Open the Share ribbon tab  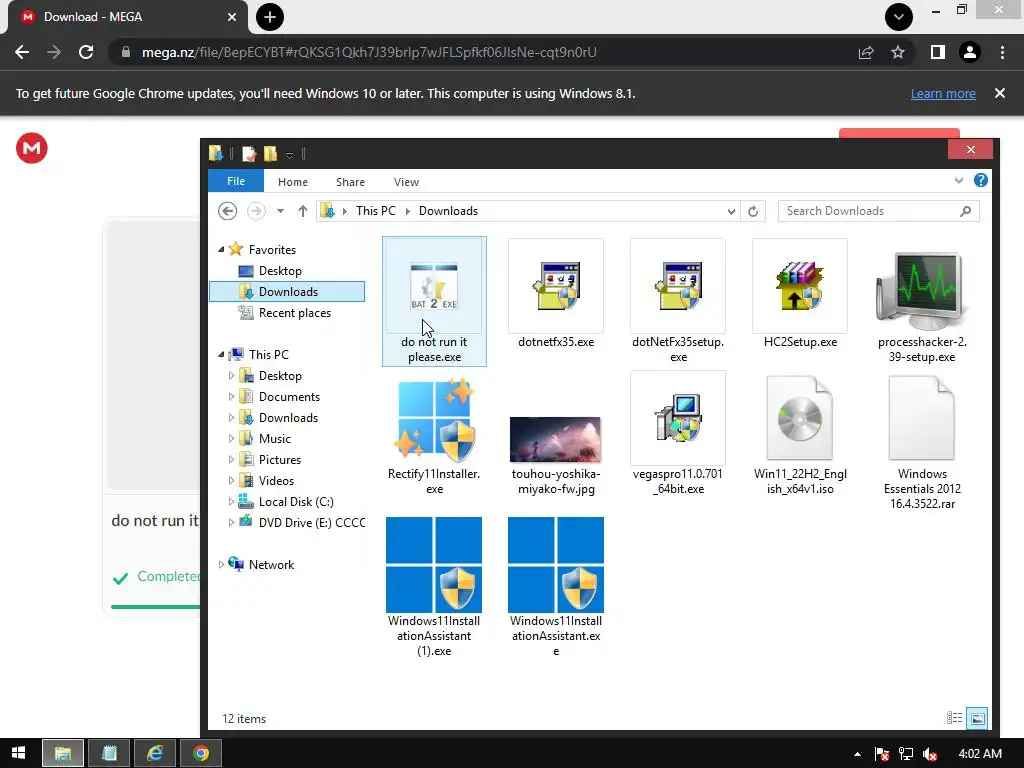(x=350, y=182)
